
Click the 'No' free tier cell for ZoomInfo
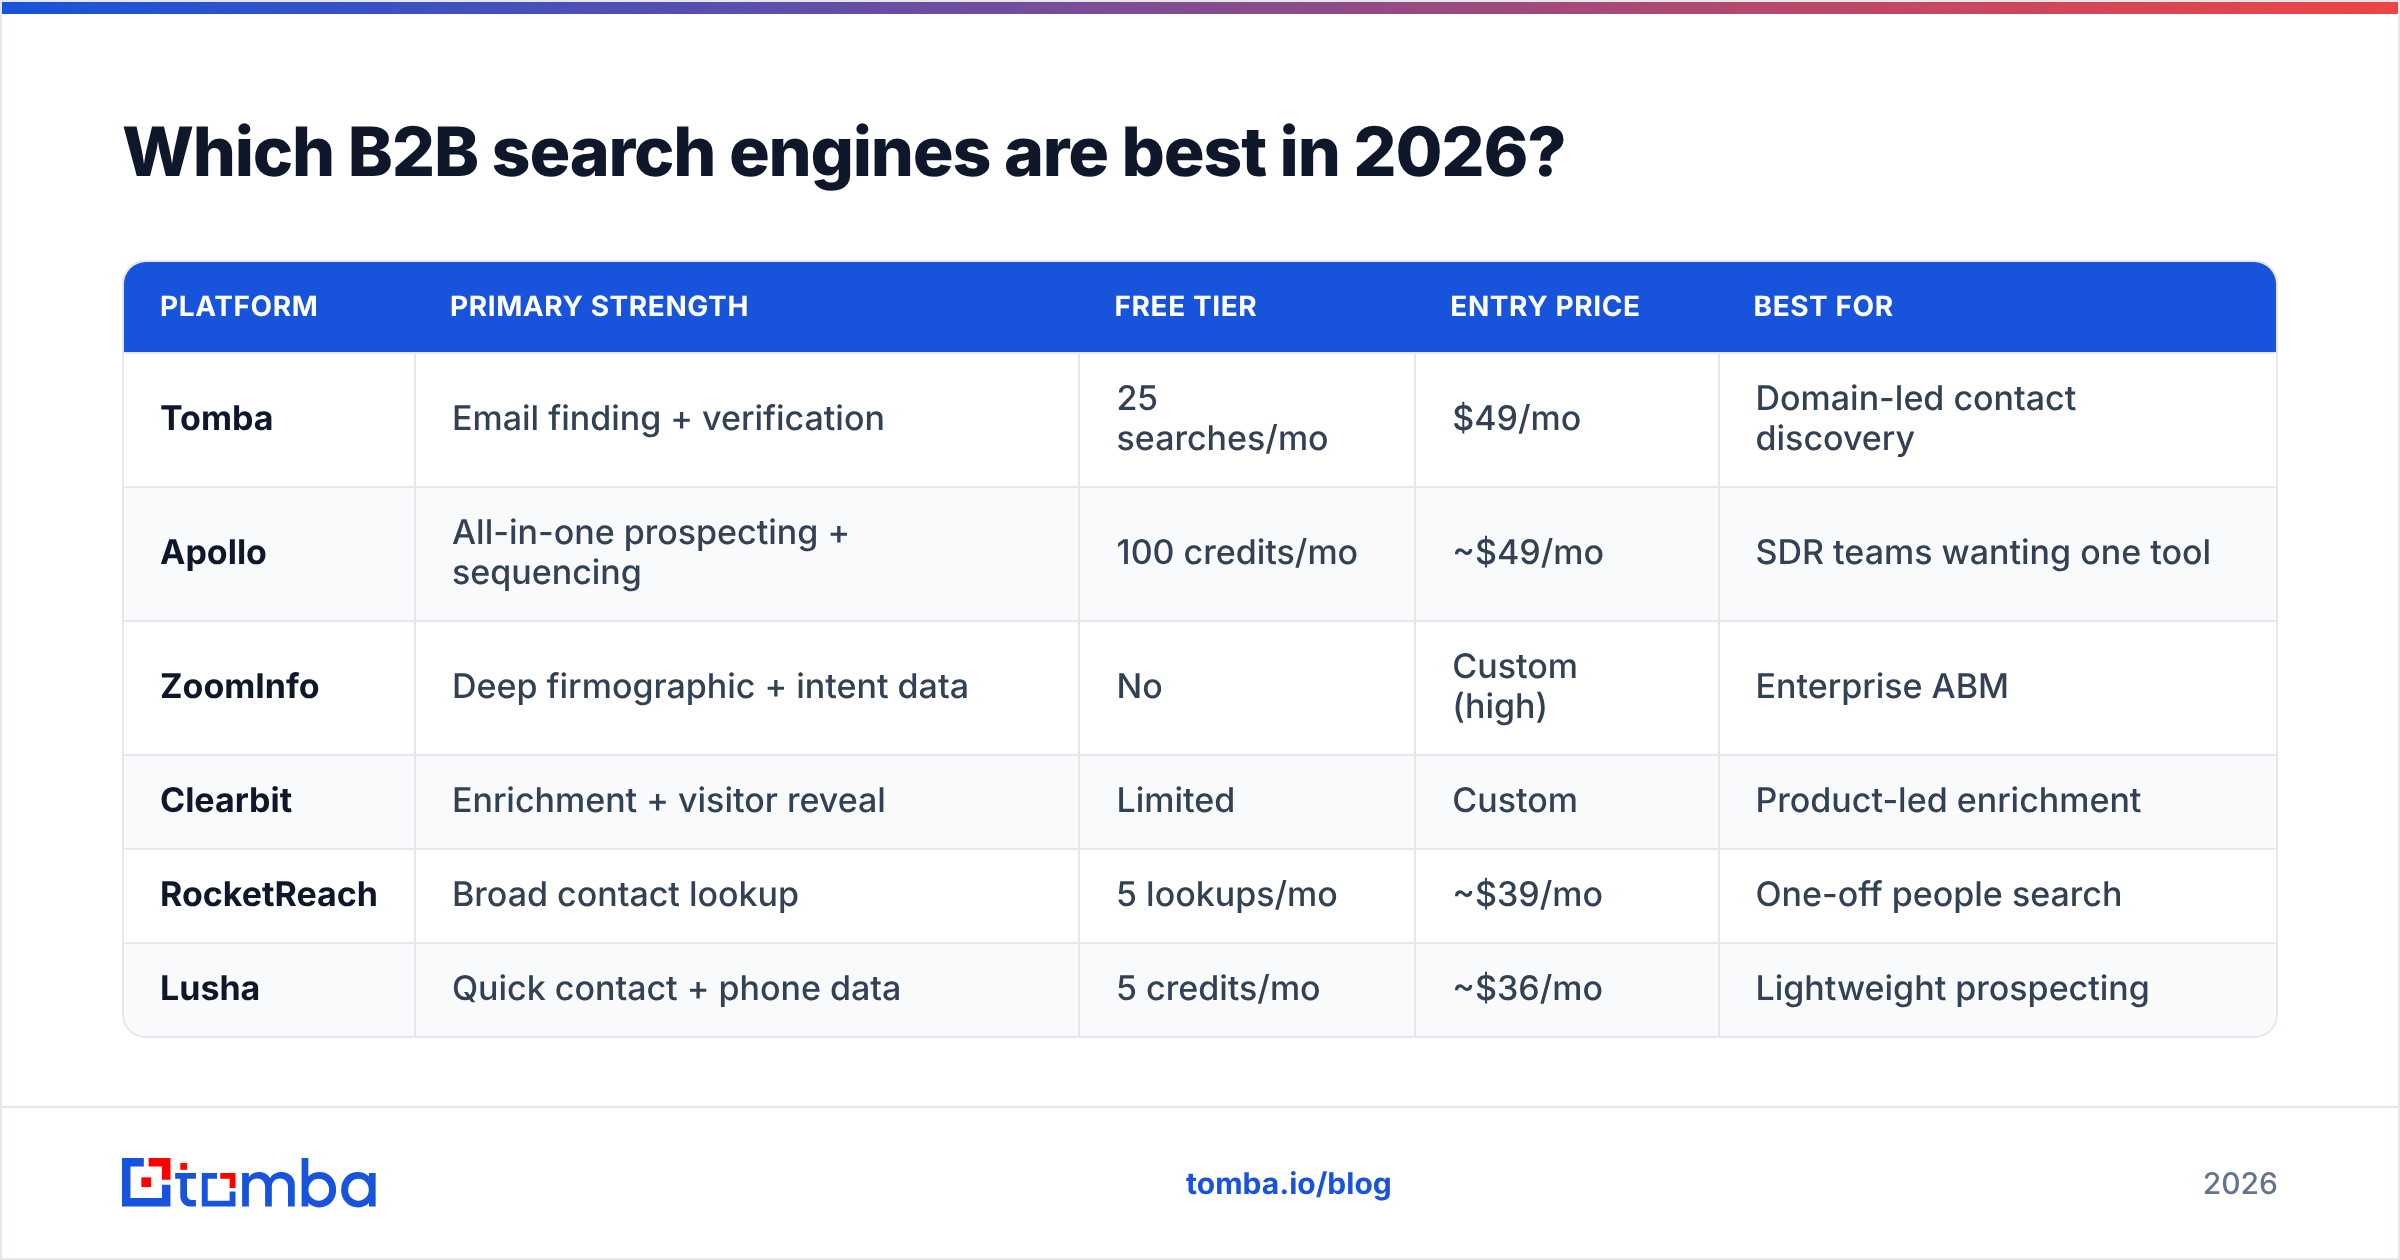click(x=1247, y=687)
